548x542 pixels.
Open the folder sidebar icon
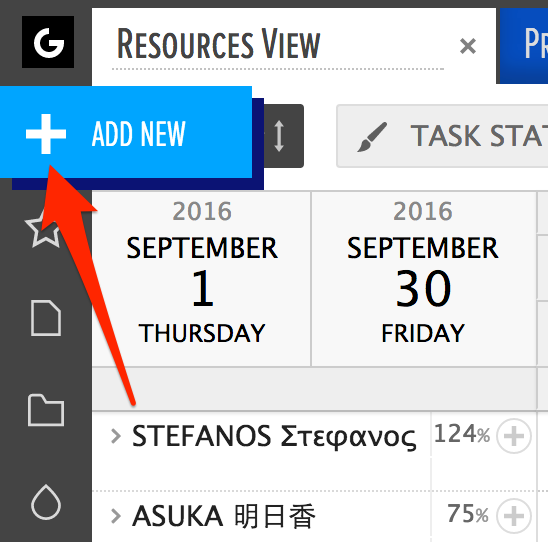pos(46,410)
